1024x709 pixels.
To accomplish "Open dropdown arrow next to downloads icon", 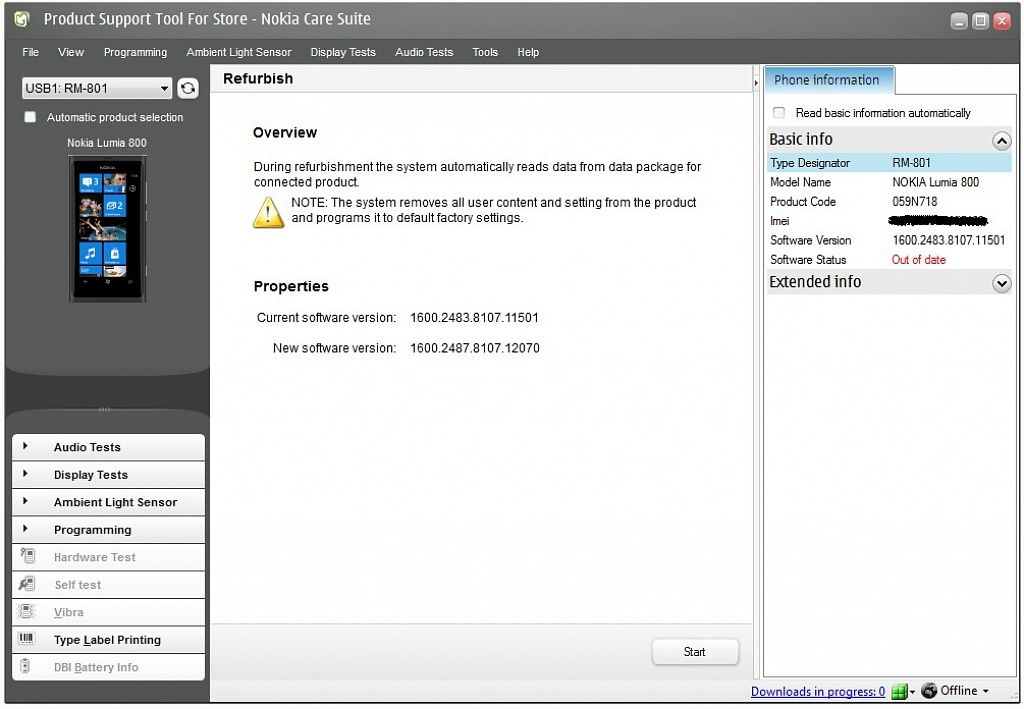I will 912,692.
